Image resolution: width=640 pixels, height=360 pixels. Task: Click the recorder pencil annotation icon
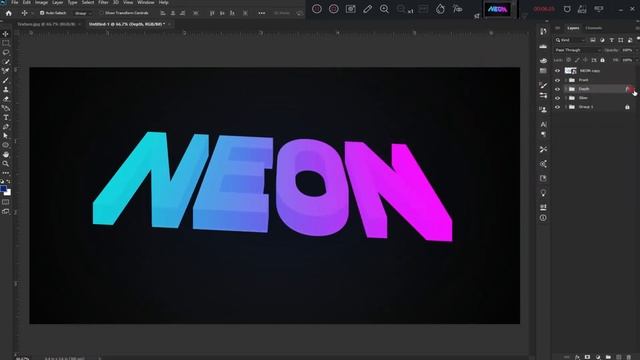(367, 9)
